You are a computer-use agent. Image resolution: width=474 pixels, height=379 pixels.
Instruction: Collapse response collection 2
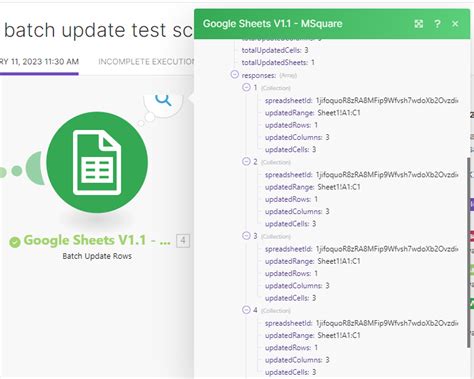(x=246, y=162)
